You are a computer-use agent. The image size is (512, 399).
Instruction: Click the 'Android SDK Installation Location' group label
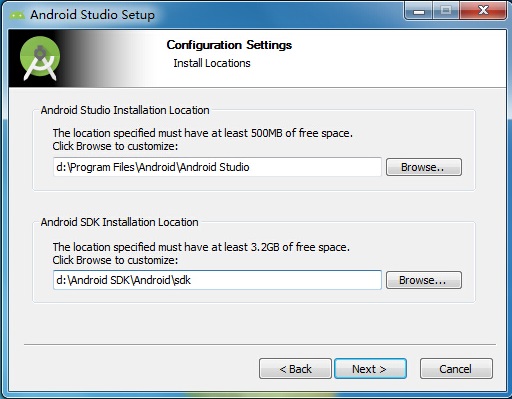[x=119, y=222]
